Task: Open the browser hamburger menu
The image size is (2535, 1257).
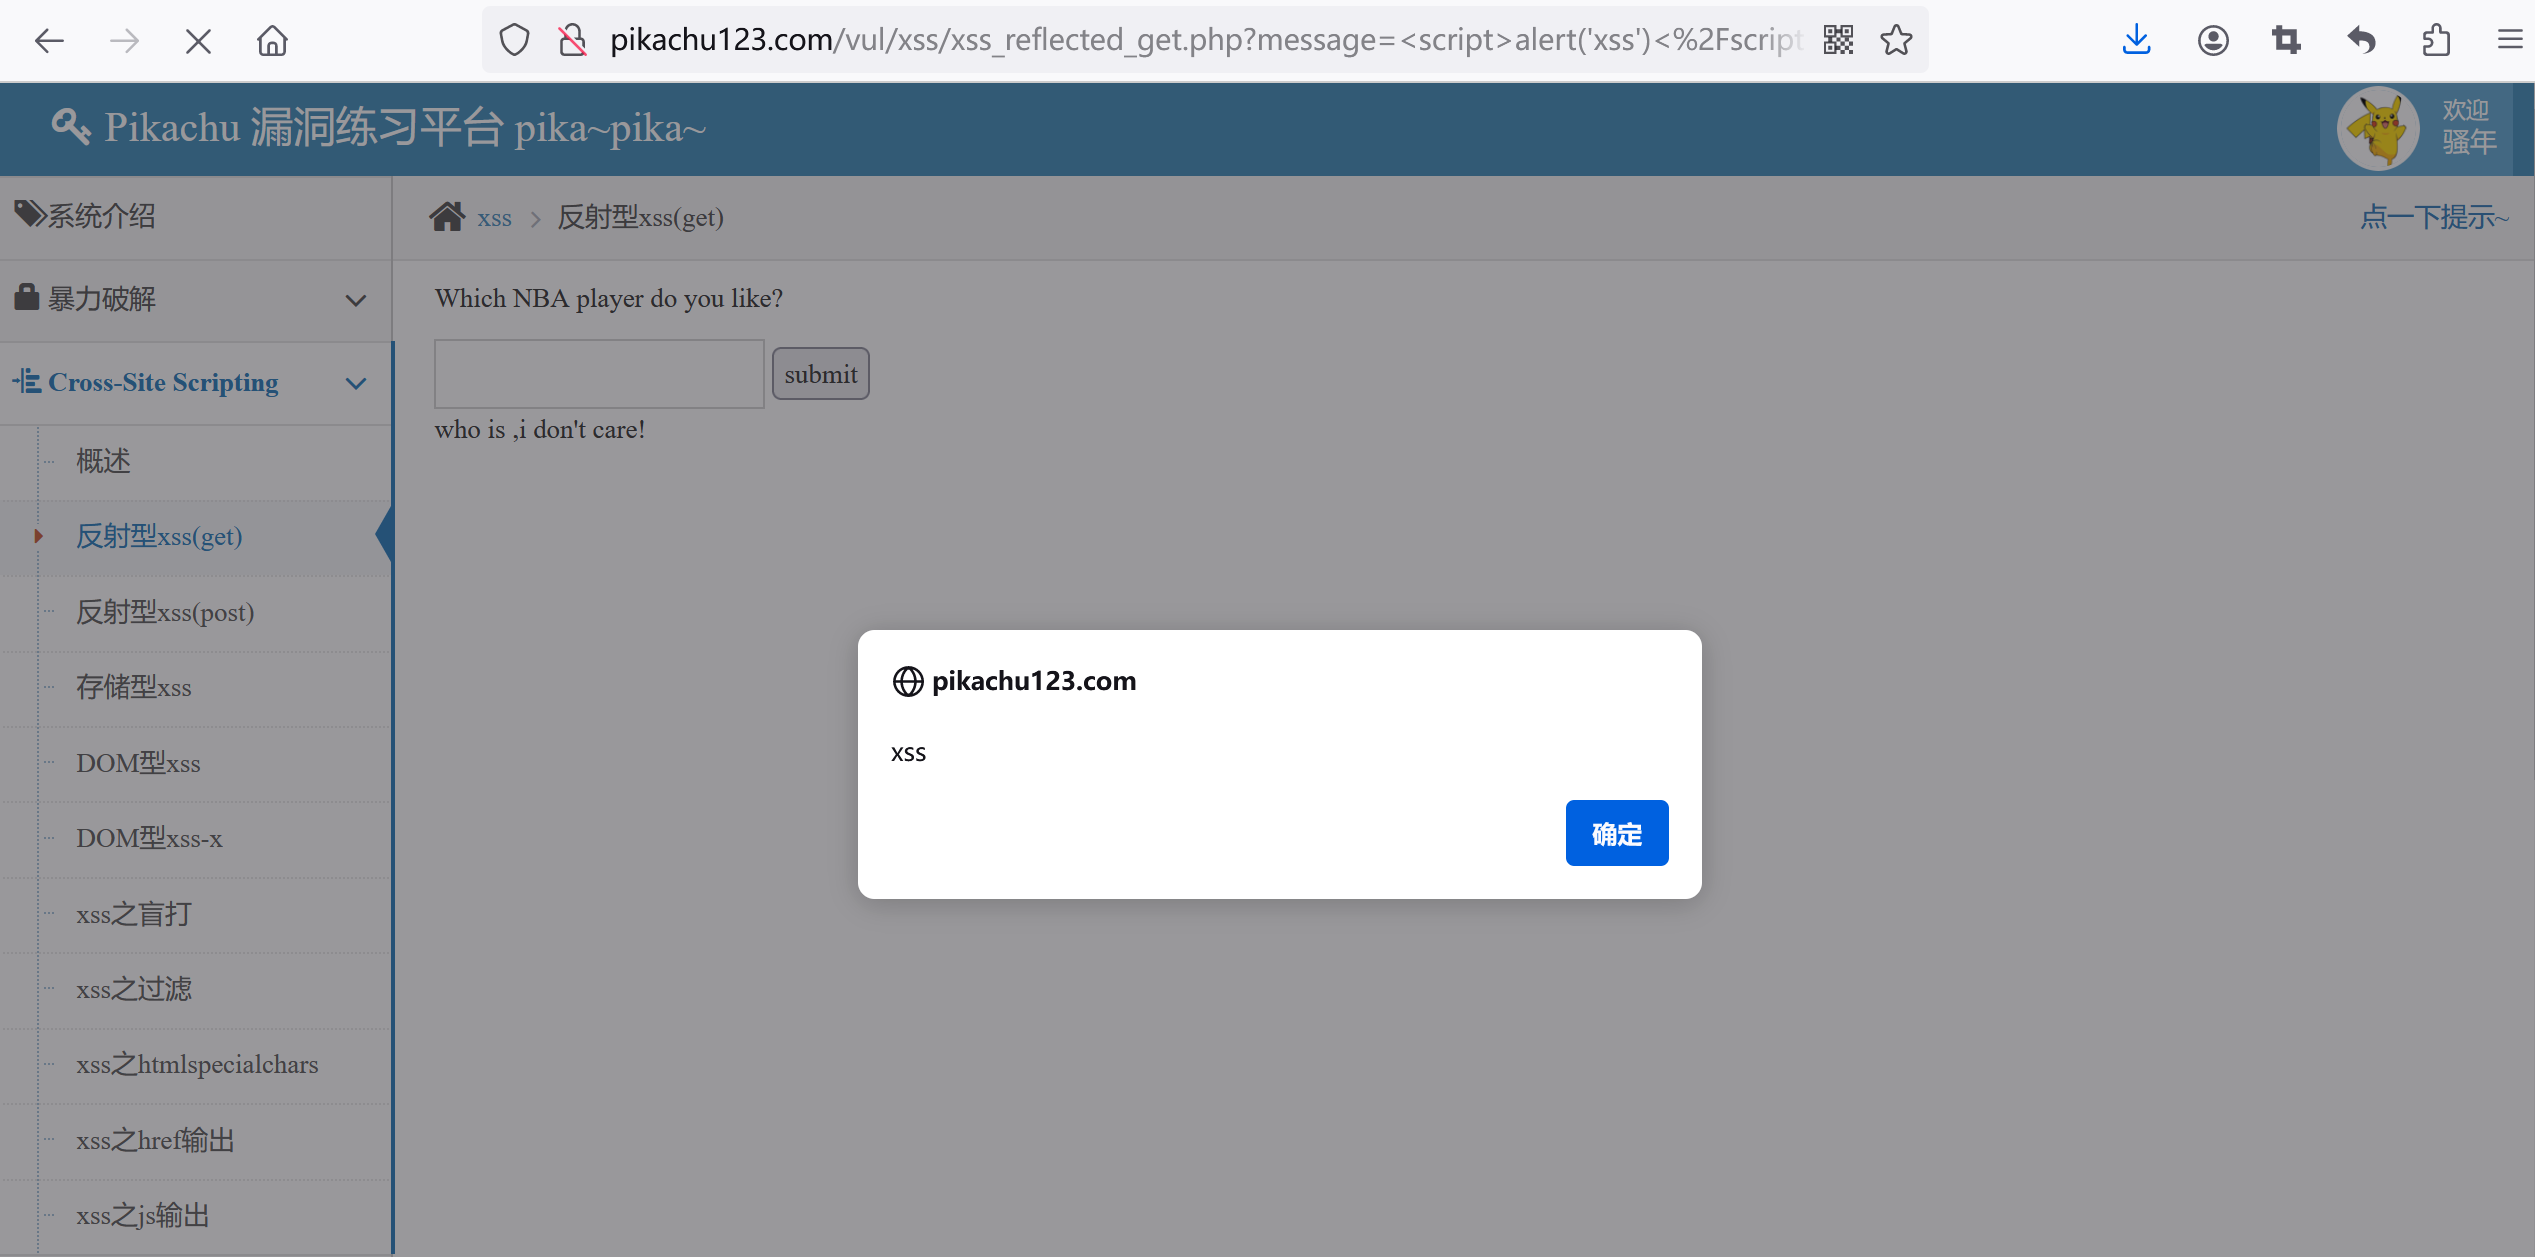Action: [x=2510, y=40]
